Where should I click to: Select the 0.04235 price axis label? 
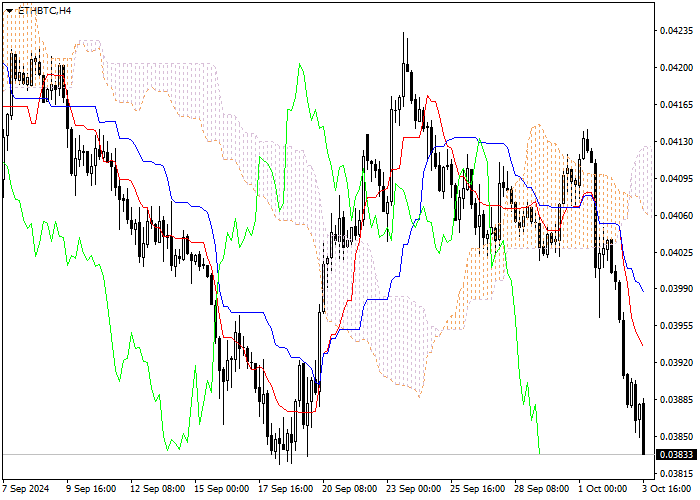point(677,30)
